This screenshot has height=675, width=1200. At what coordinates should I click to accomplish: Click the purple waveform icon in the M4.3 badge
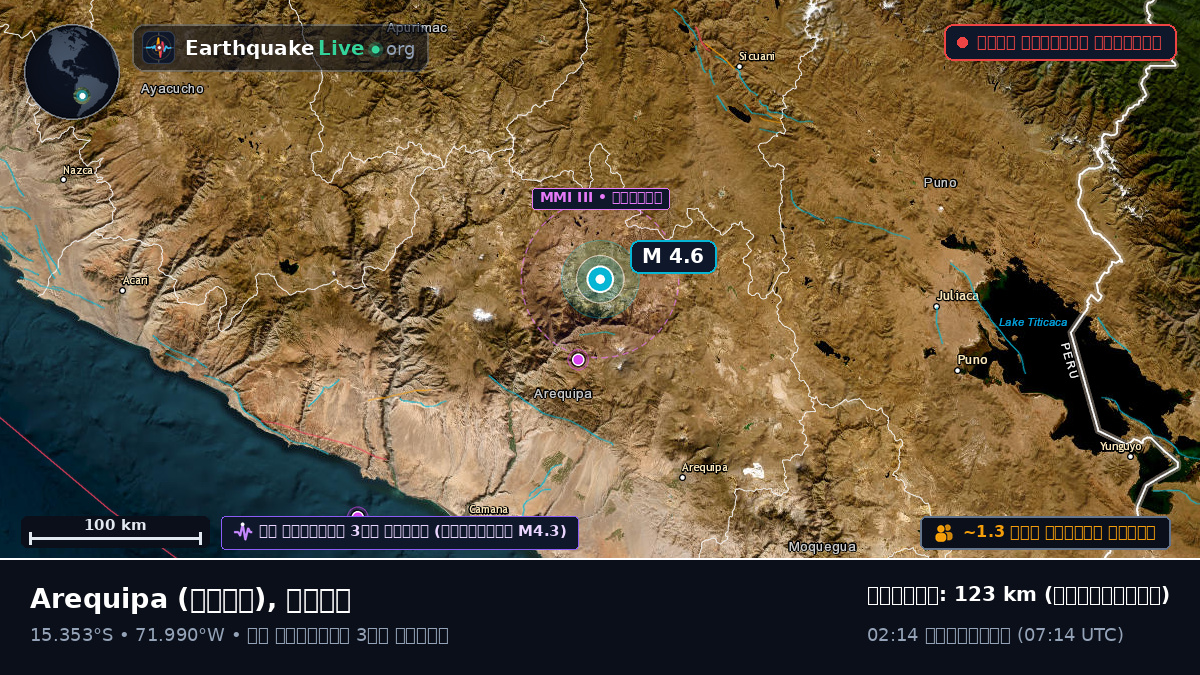243,532
